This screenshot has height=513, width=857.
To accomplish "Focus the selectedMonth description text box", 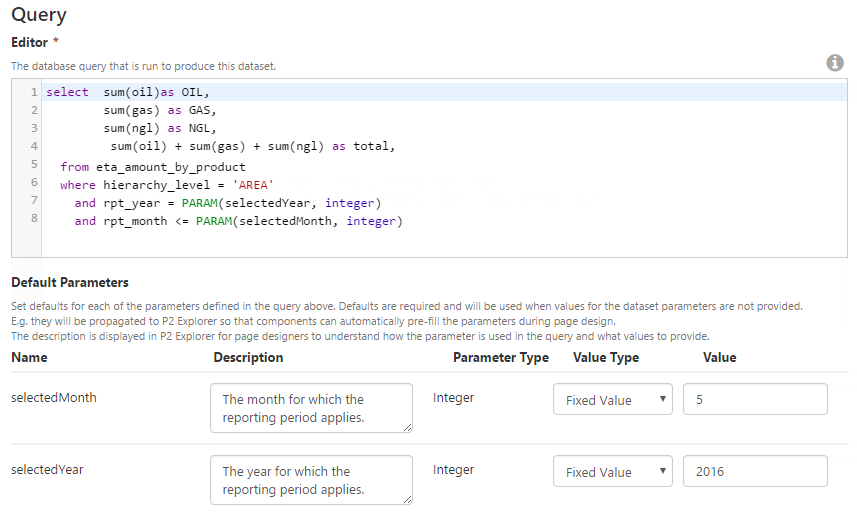I will click(x=310, y=408).
